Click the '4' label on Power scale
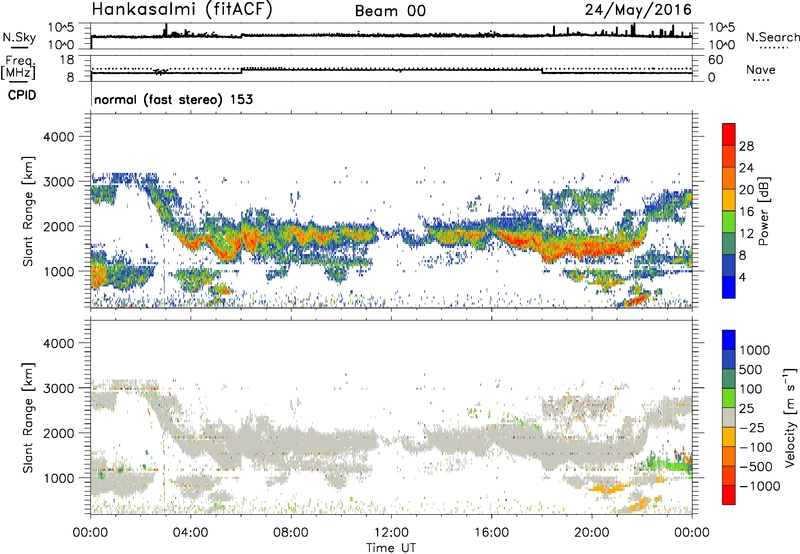 (743, 277)
